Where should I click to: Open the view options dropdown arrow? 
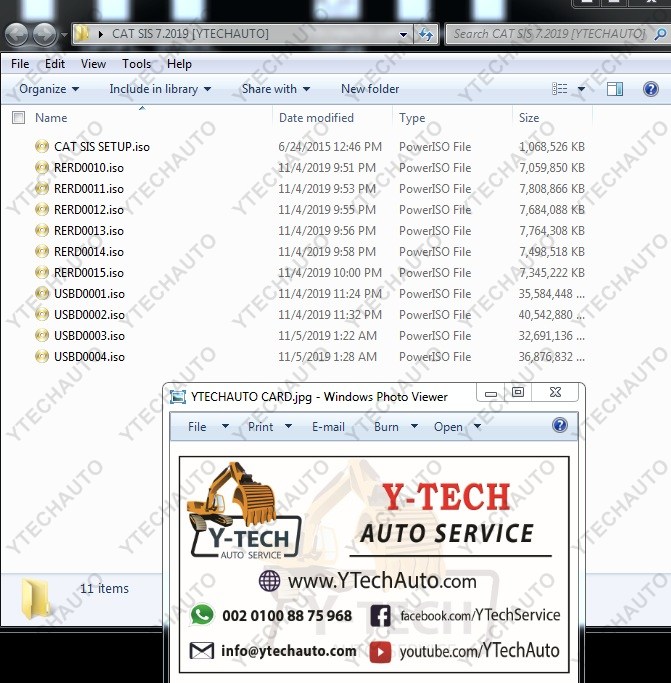[581, 89]
